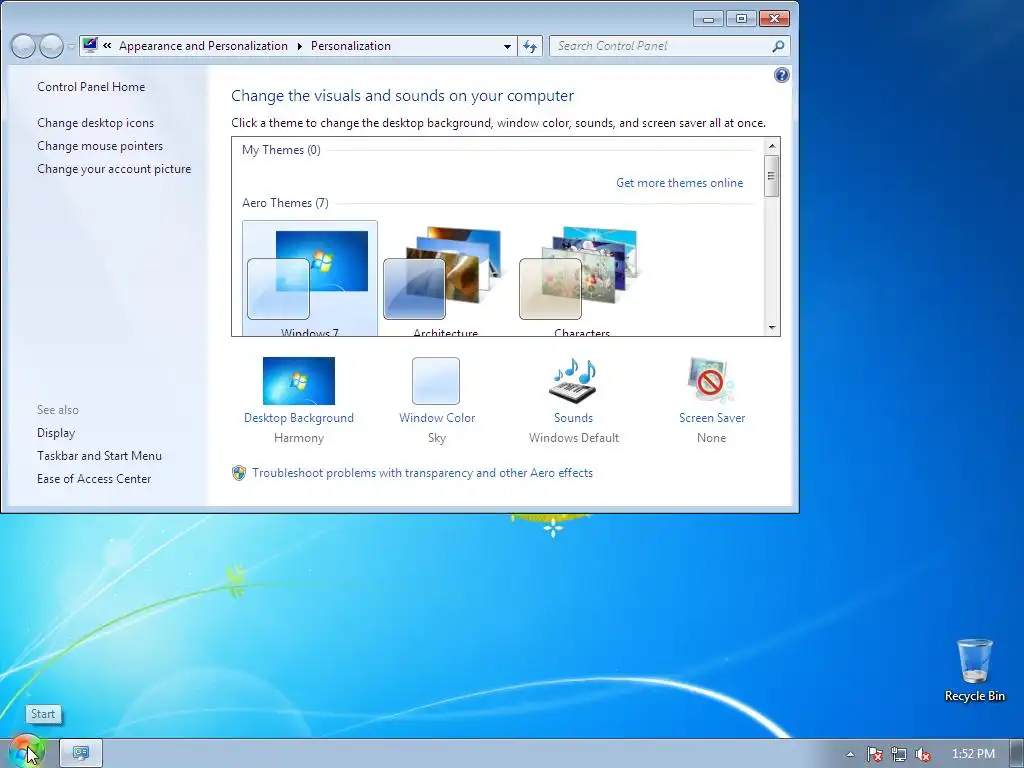The height and width of the screenshot is (768, 1024).
Task: Click the shield icon beside Troubleshoot link
Action: [239, 473]
